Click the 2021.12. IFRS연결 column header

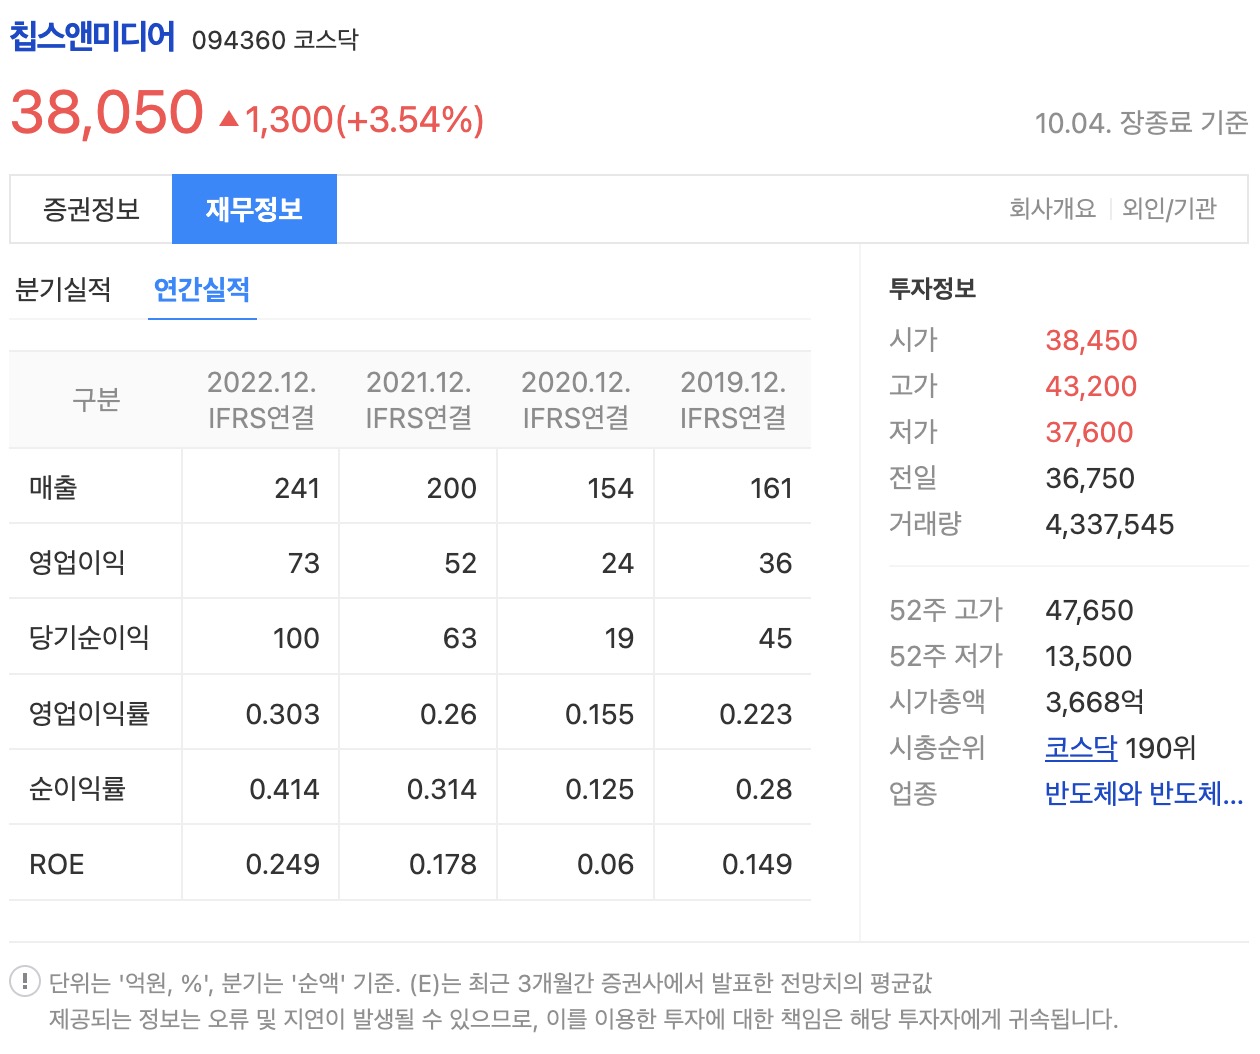click(418, 399)
